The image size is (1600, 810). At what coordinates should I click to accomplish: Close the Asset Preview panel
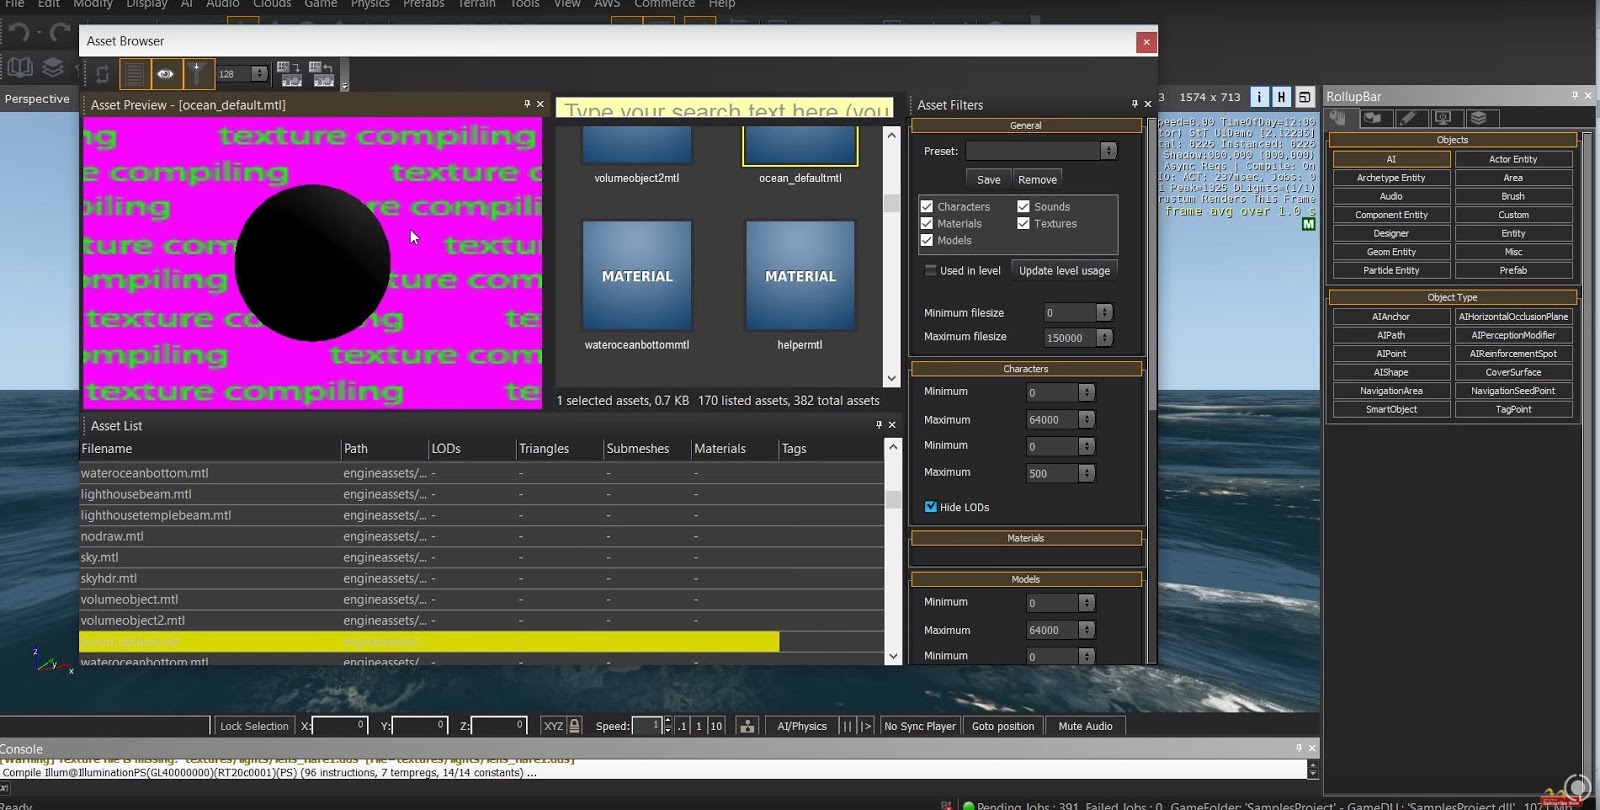540,104
